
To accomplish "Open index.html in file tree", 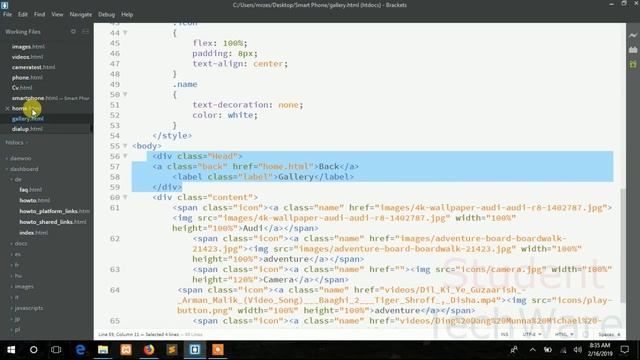I will [33, 232].
